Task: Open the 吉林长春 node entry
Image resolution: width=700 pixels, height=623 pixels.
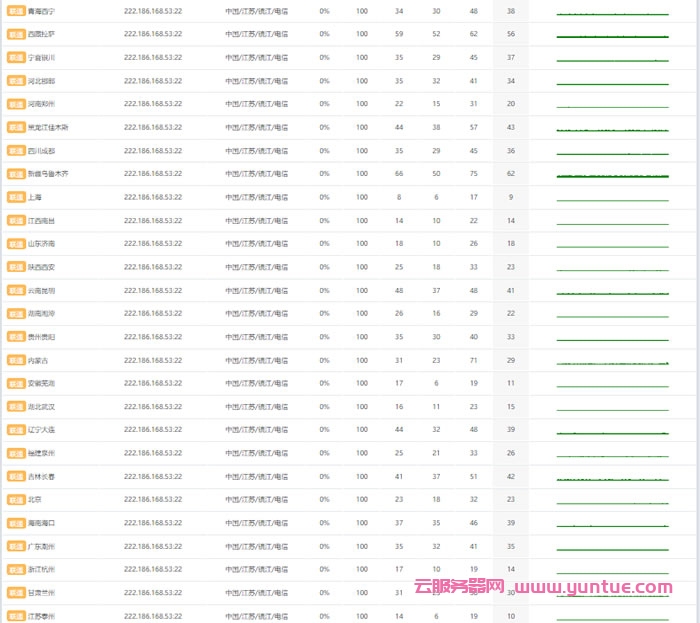Action: point(42,476)
